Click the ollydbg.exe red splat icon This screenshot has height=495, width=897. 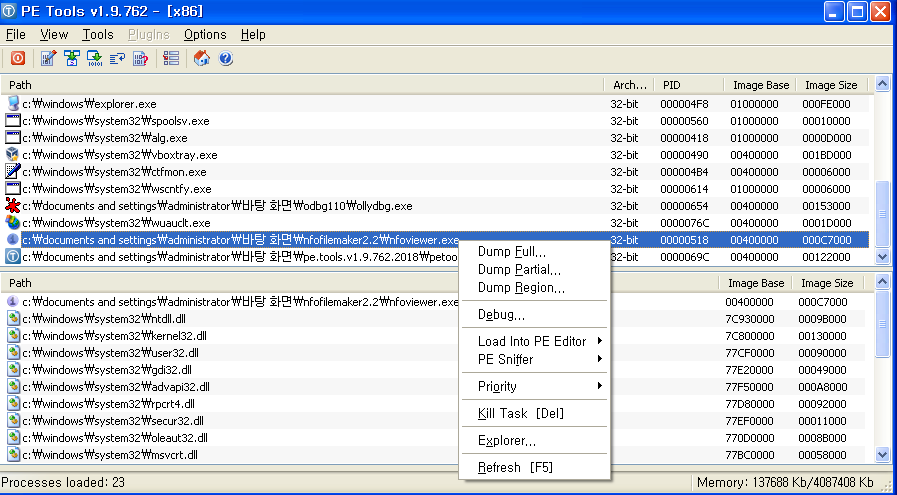(x=13, y=205)
